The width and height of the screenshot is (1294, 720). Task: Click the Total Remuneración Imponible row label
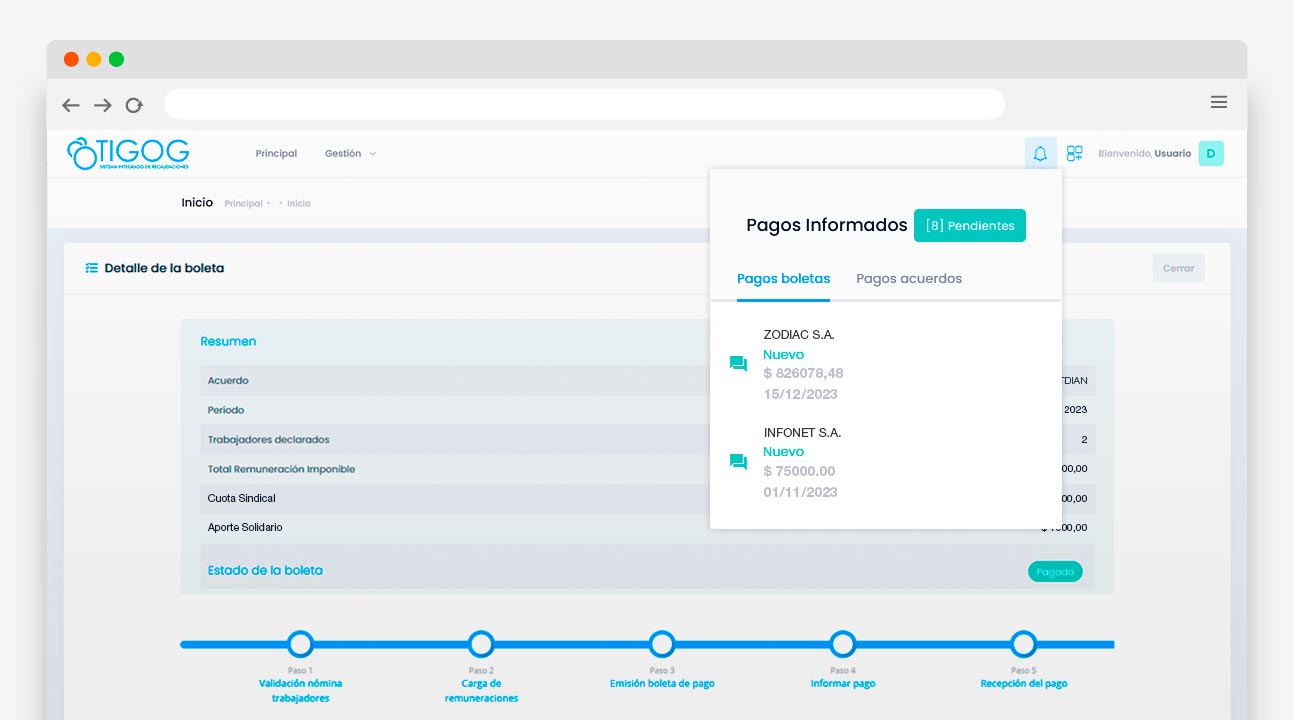click(281, 469)
